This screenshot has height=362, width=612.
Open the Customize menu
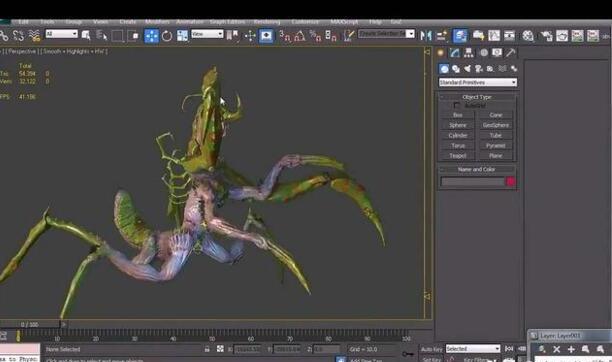[x=305, y=22]
